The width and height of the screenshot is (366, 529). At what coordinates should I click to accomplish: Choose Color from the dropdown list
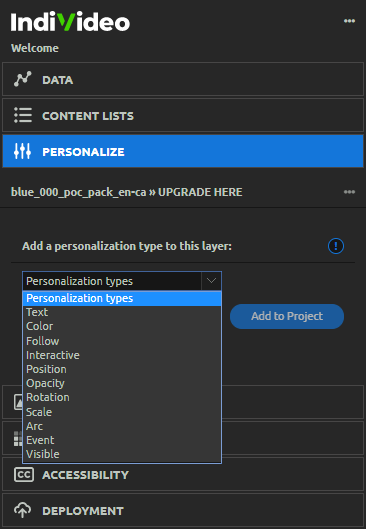(122, 327)
